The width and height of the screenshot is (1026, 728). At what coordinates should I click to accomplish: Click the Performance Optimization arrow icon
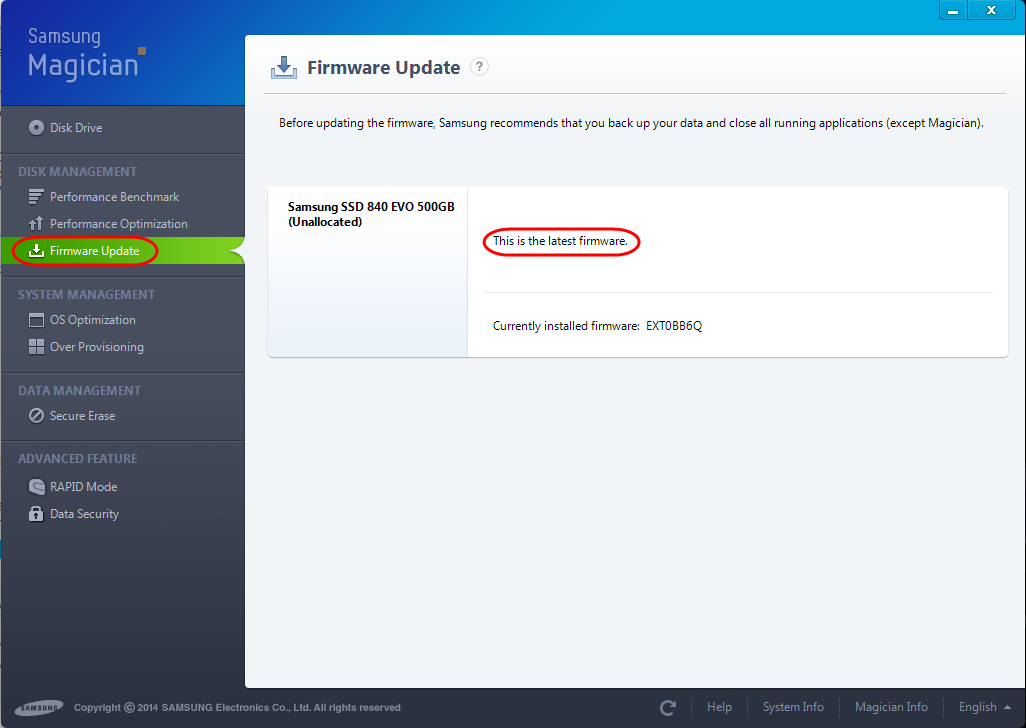pyautogui.click(x=36, y=224)
